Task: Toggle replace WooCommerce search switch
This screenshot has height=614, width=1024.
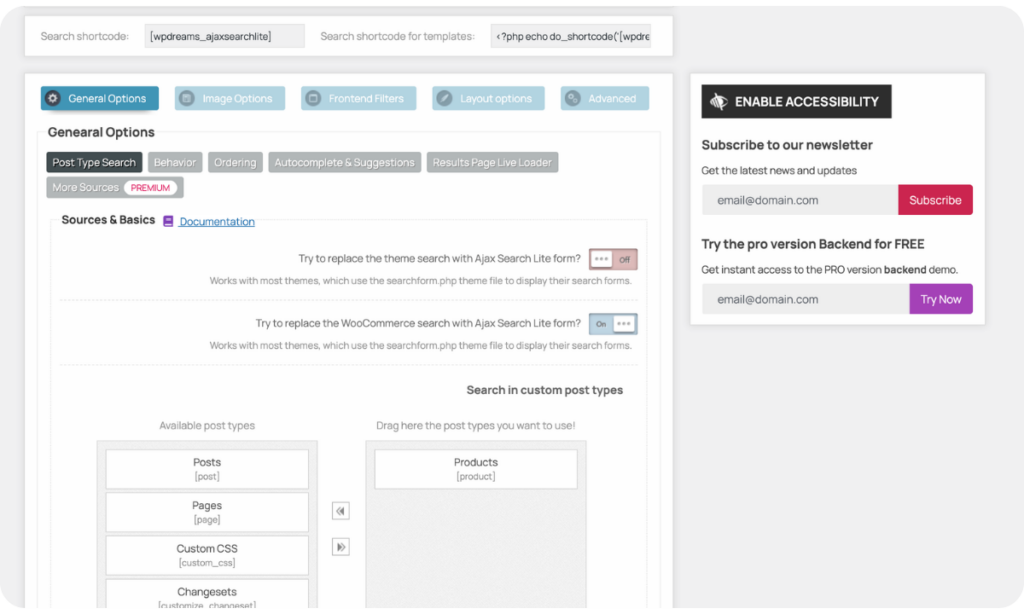Action: tap(613, 324)
